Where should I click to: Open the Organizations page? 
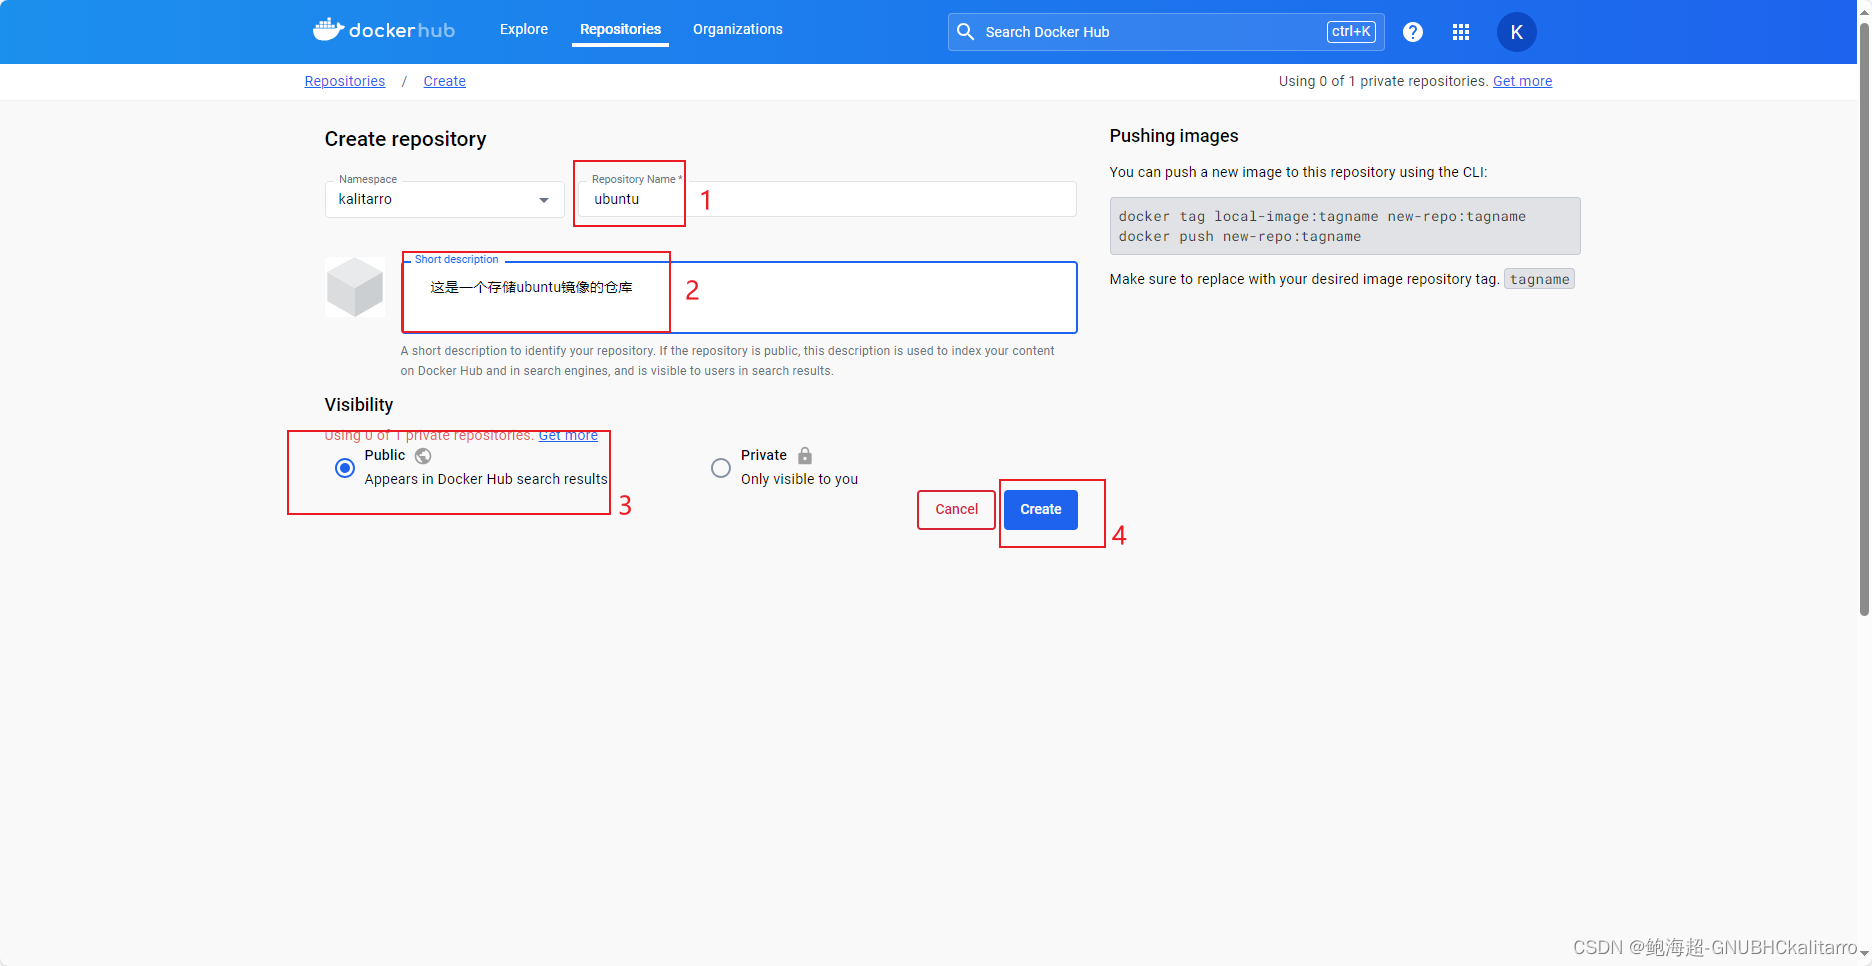pyautogui.click(x=738, y=29)
